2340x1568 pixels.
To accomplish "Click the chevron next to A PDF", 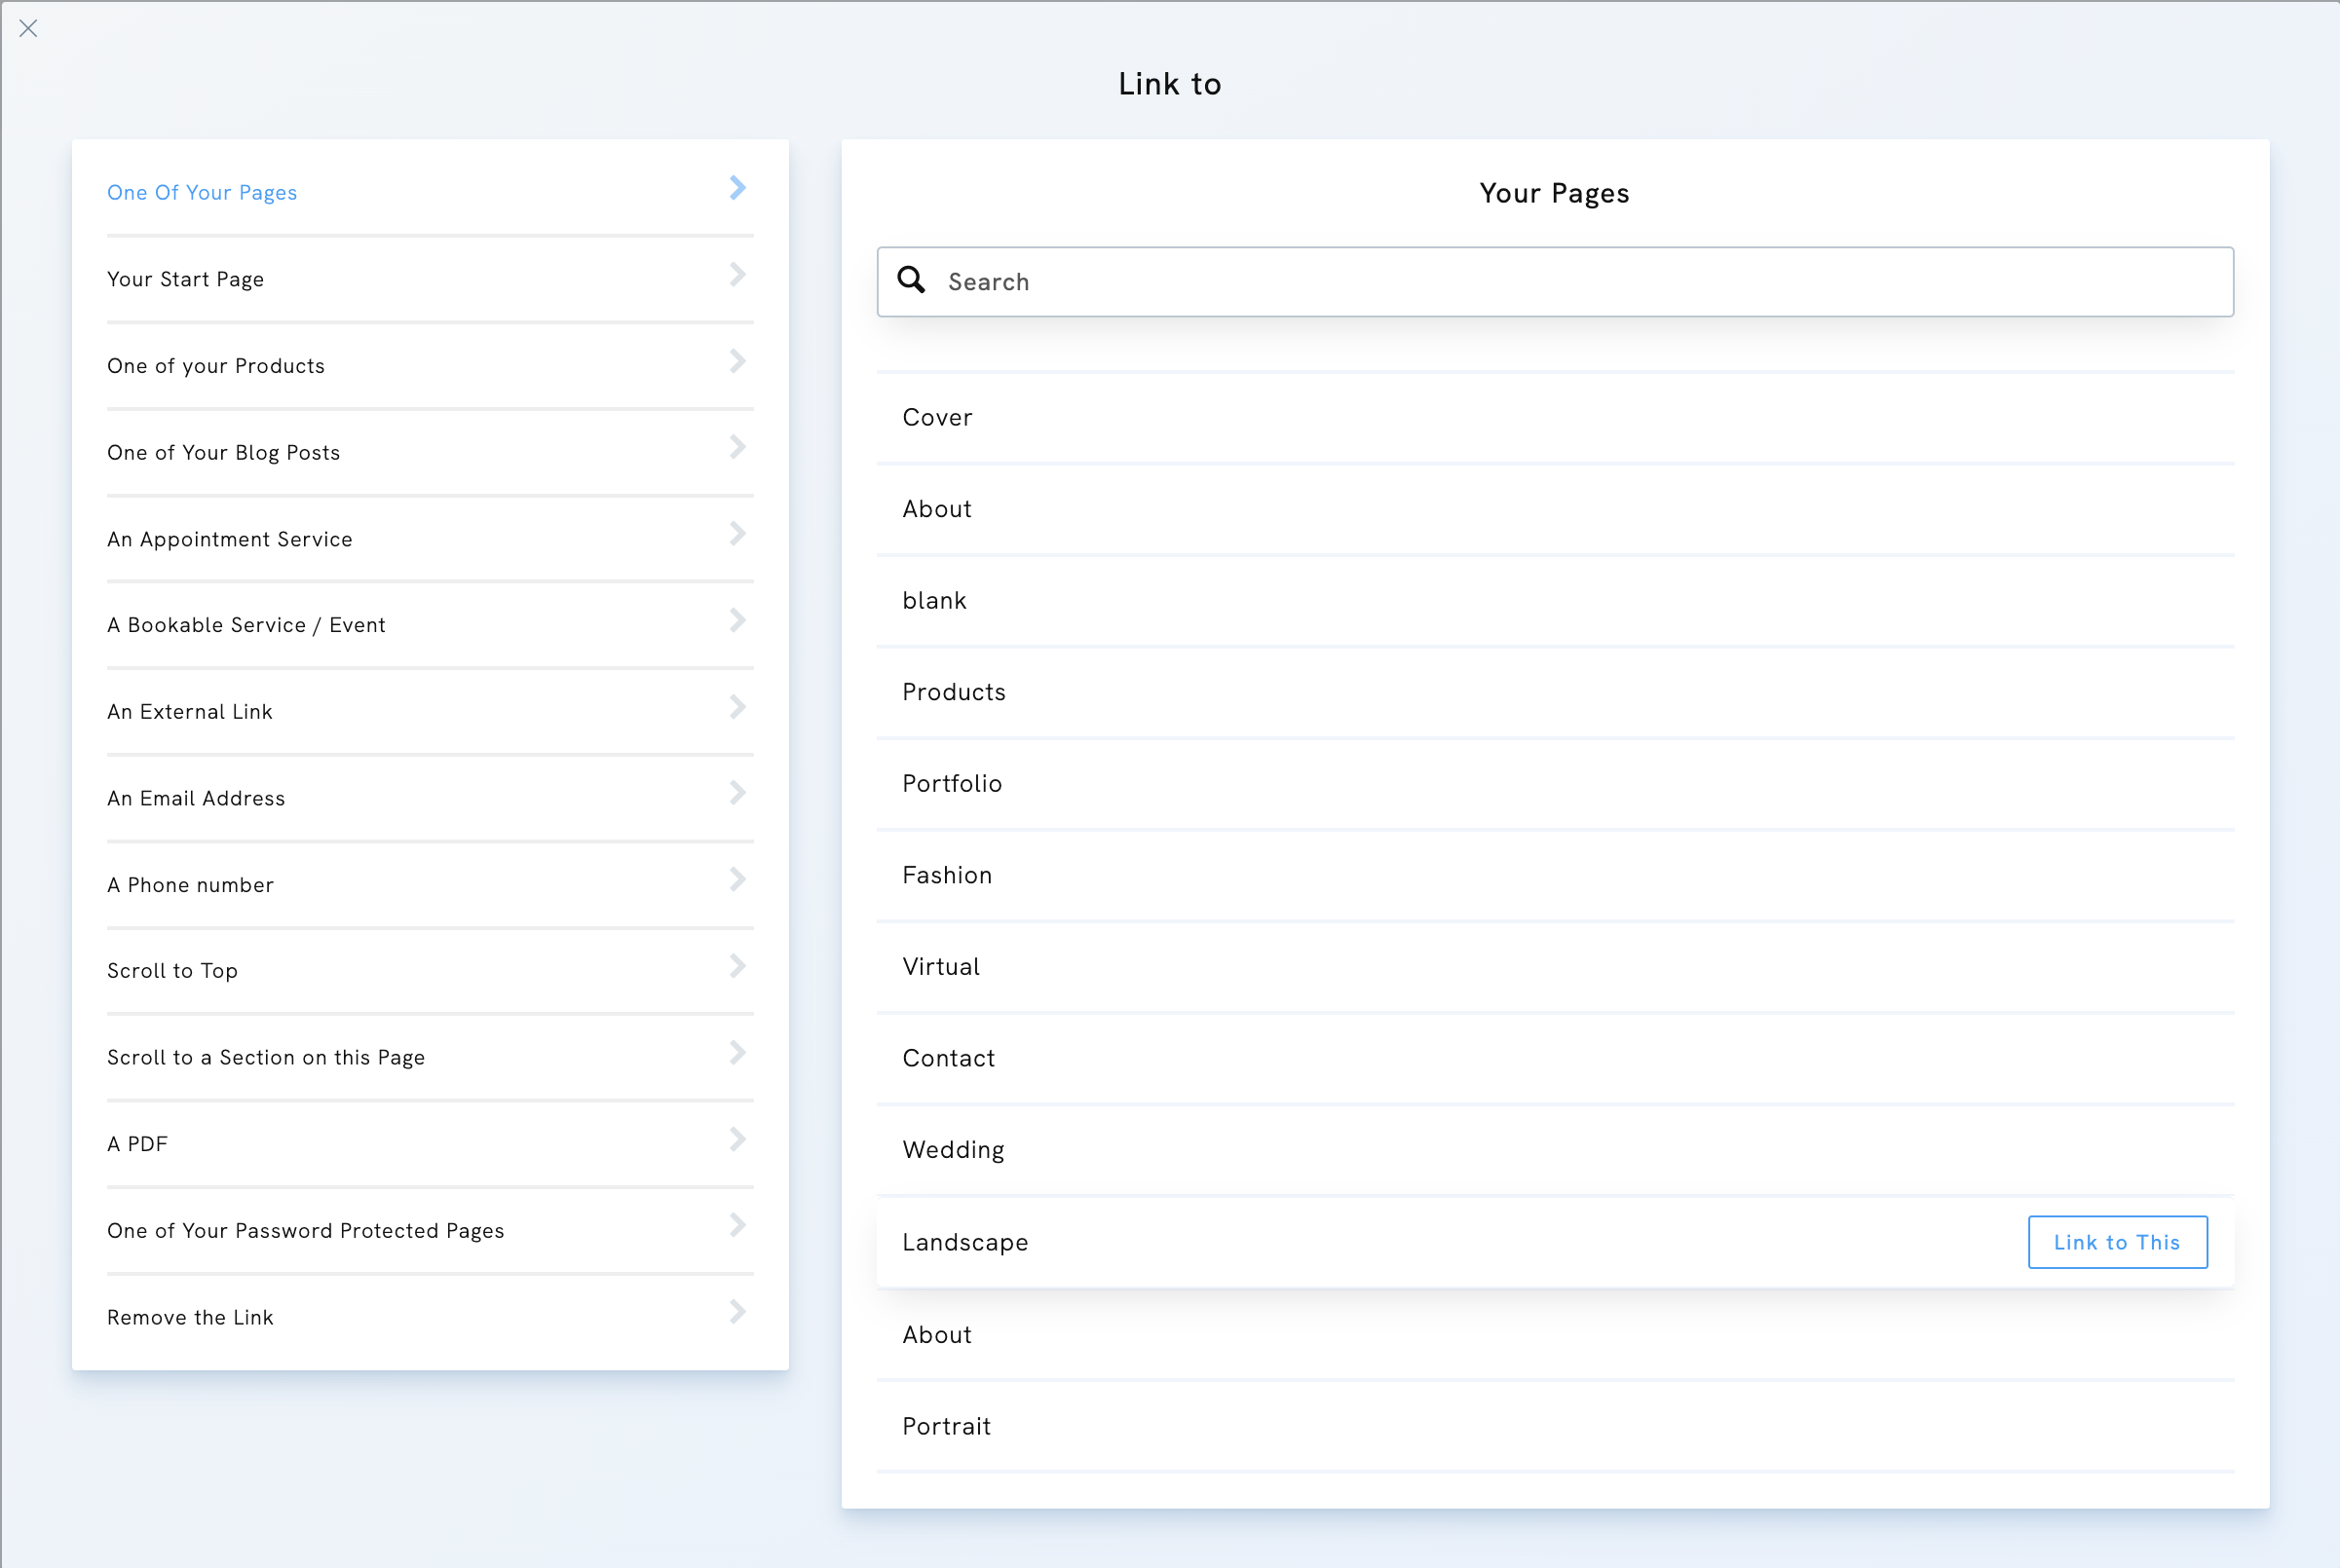I will click(x=737, y=1139).
